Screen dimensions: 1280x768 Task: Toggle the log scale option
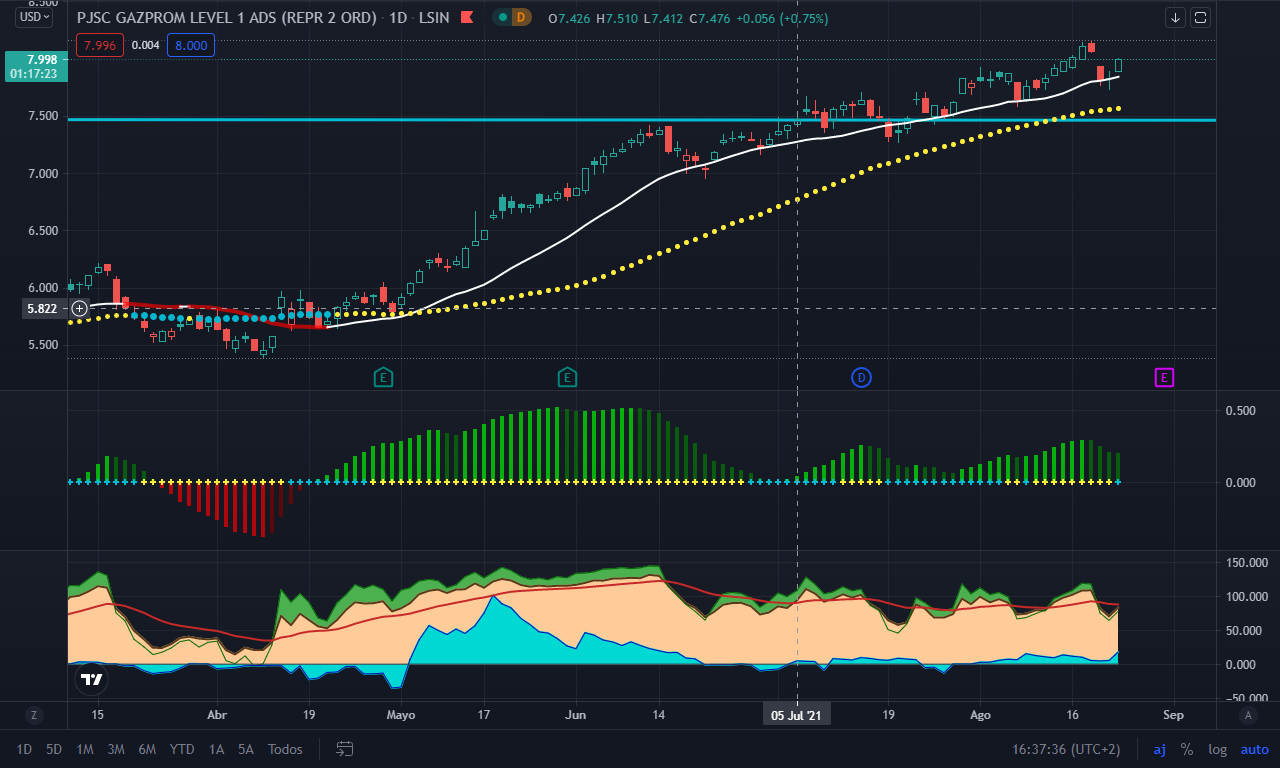pyautogui.click(x=1217, y=749)
